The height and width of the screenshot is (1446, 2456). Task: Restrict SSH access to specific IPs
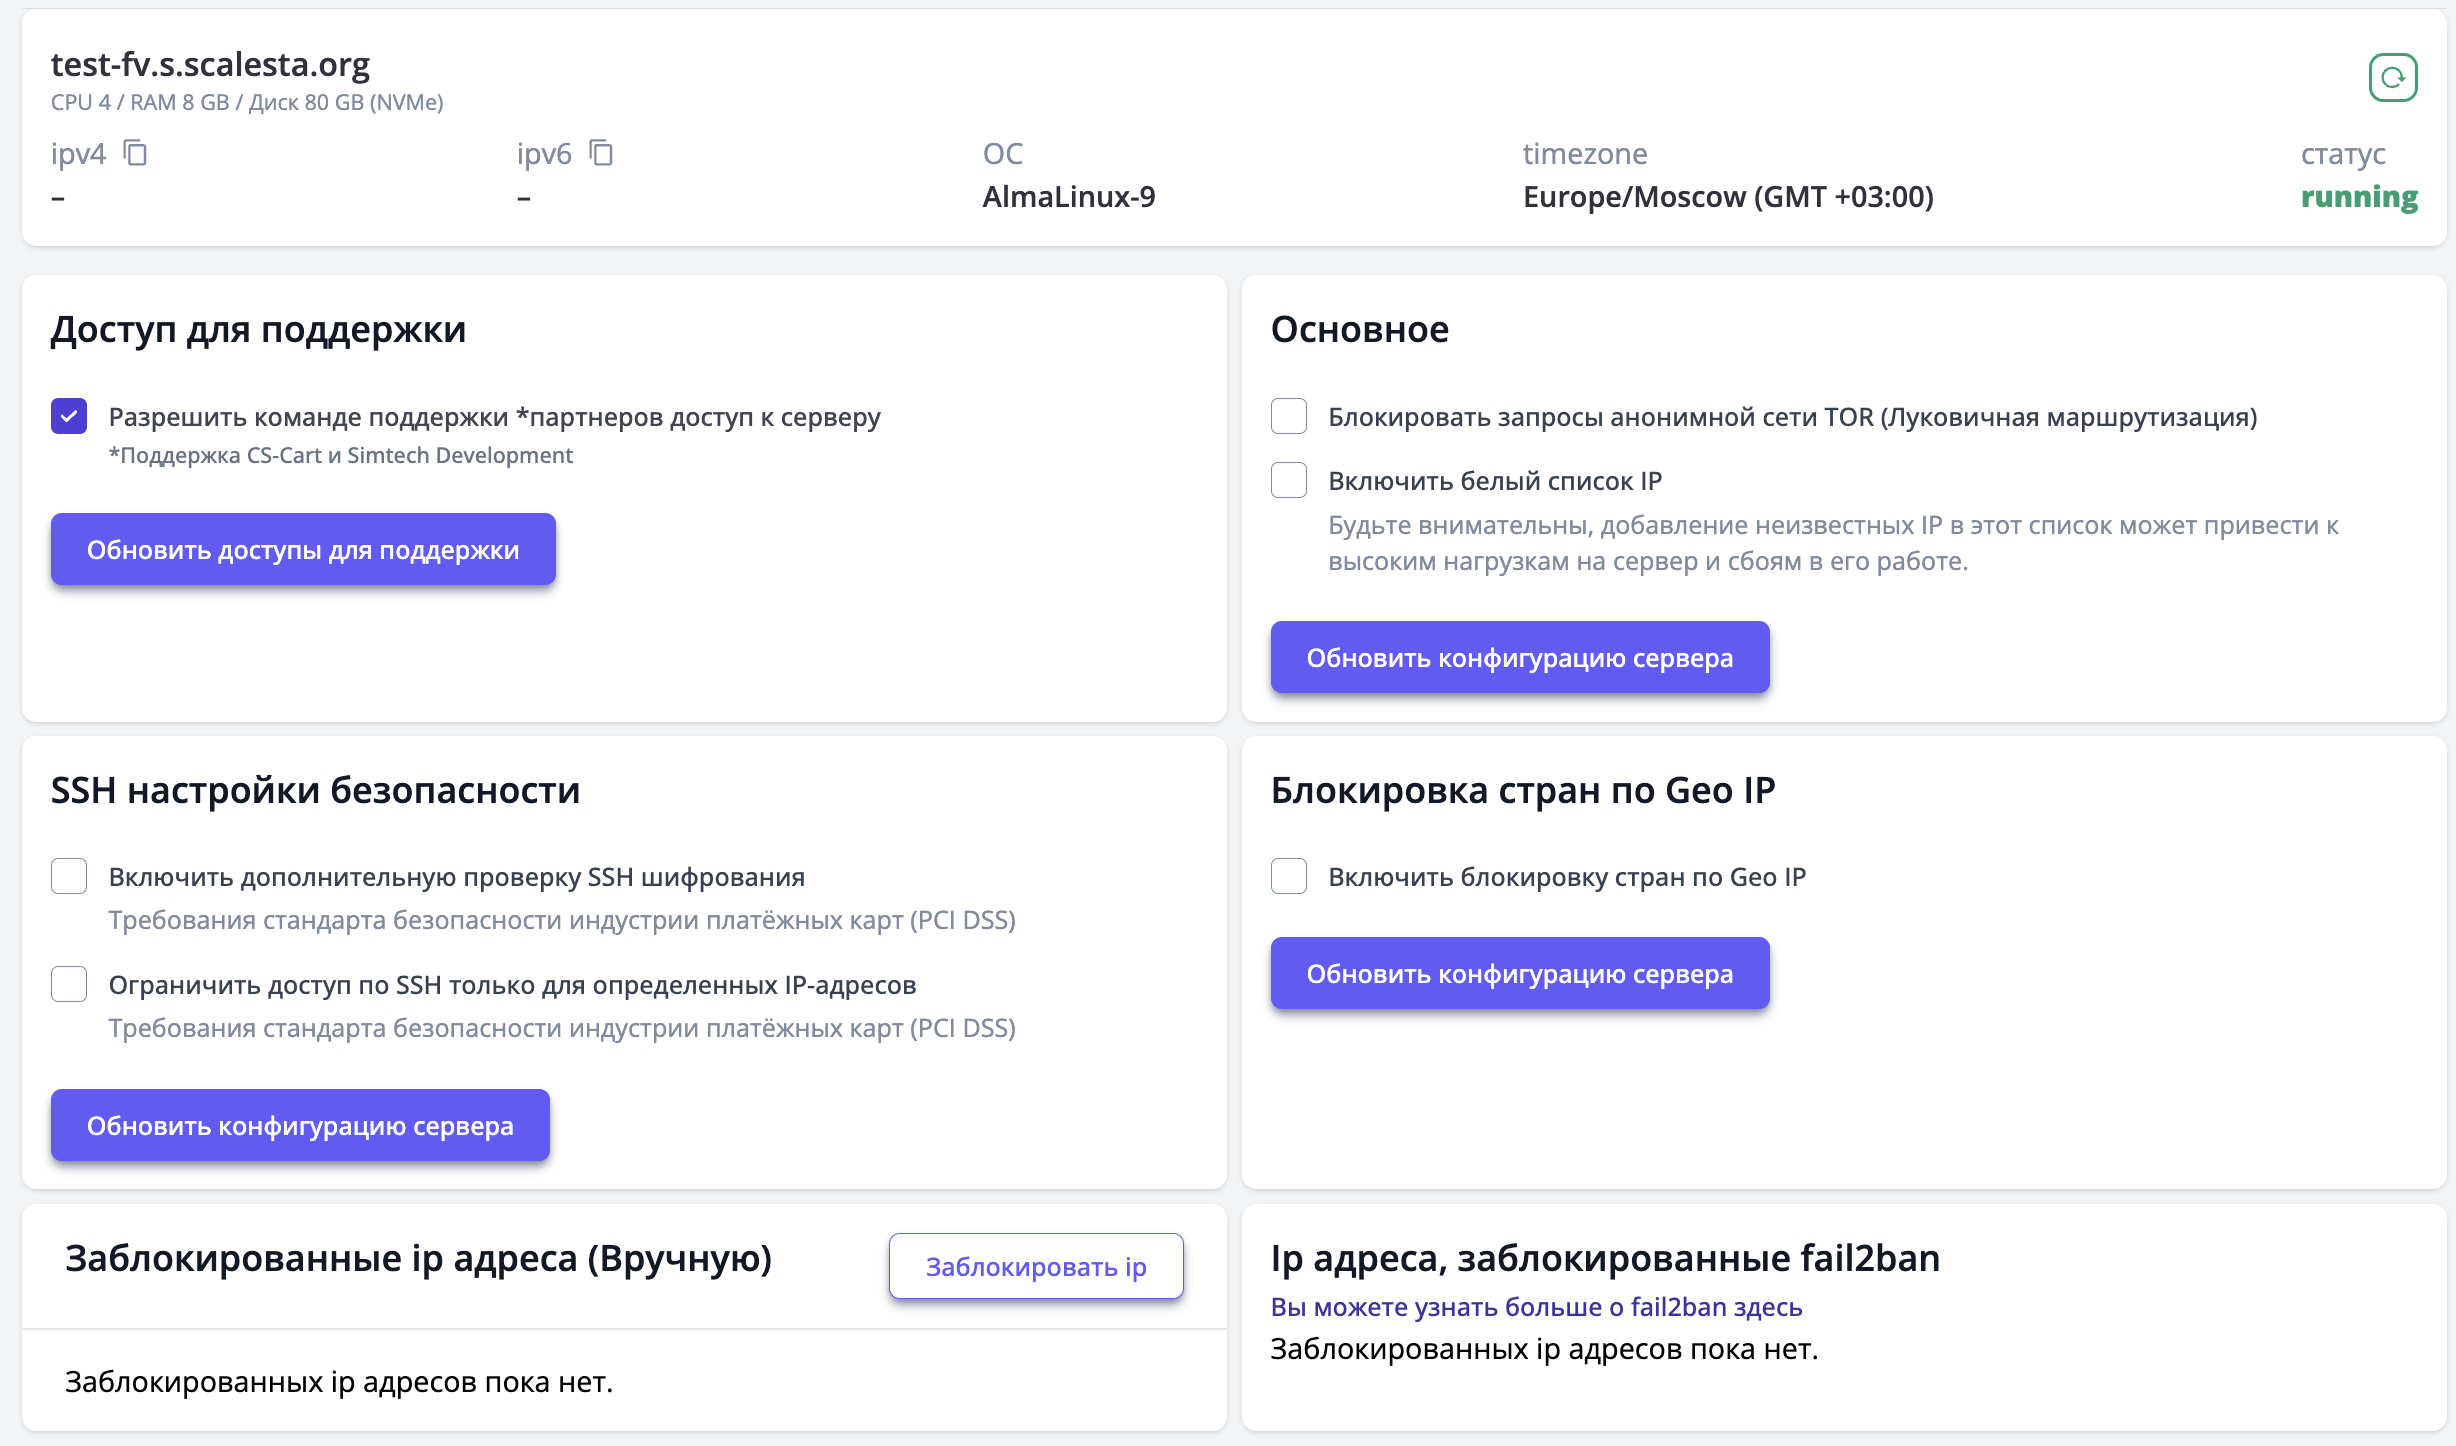click(x=69, y=984)
